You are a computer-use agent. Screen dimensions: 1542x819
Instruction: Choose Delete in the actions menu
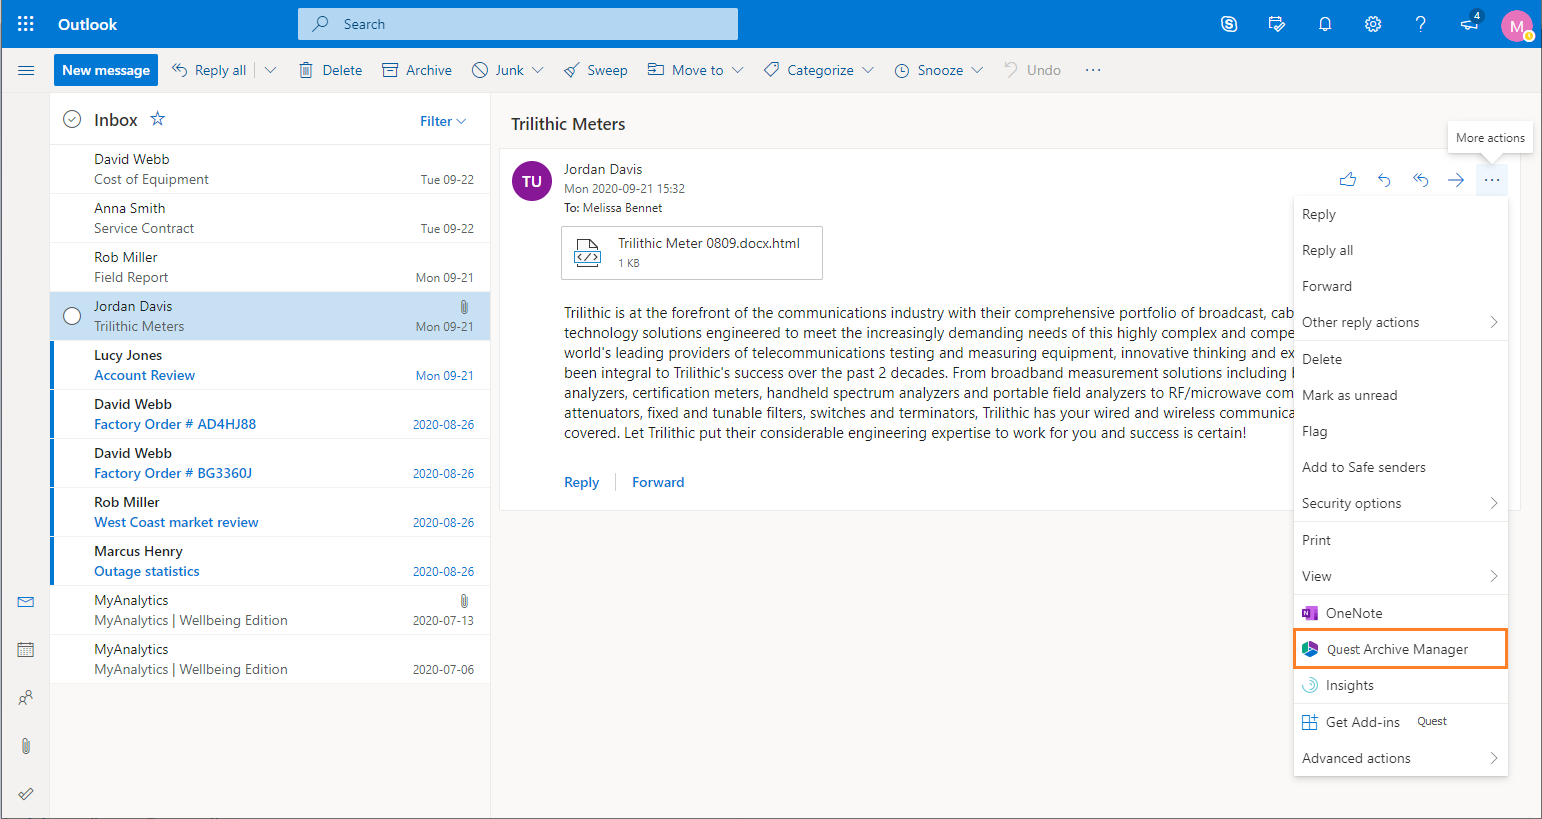1401,359
